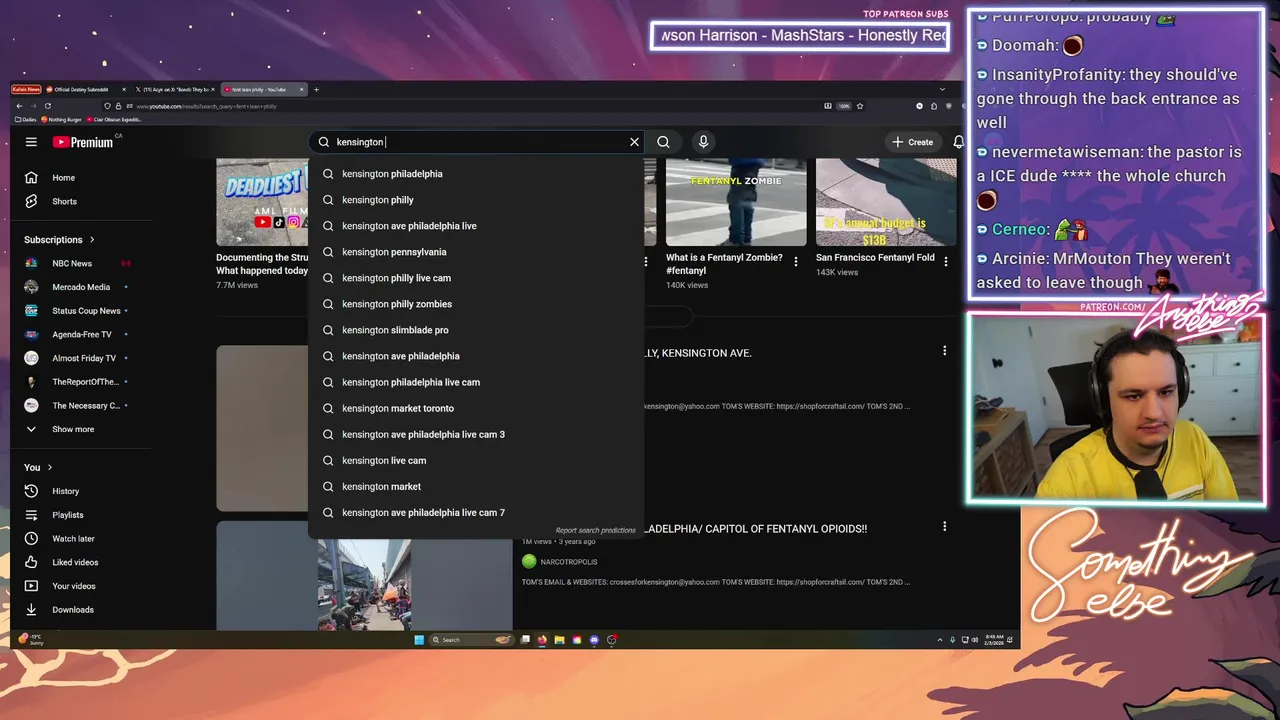Choose suggestion kensington market
The height and width of the screenshot is (720, 1280).
point(476,486)
